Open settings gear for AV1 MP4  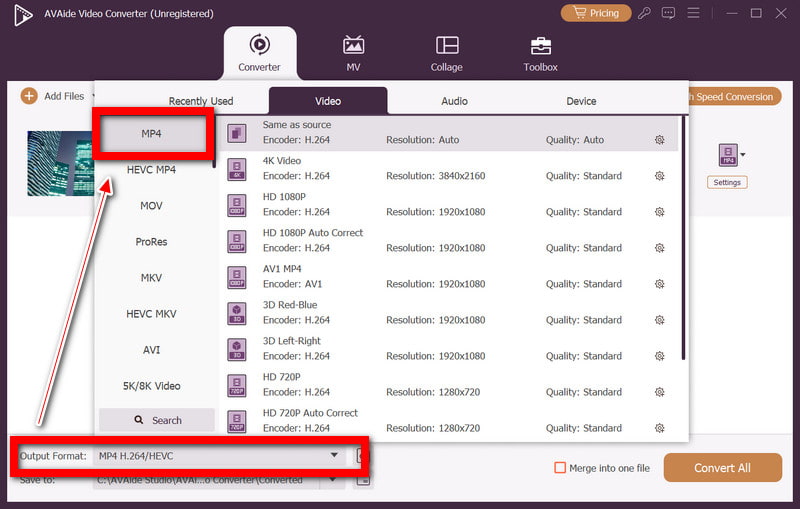pos(659,284)
